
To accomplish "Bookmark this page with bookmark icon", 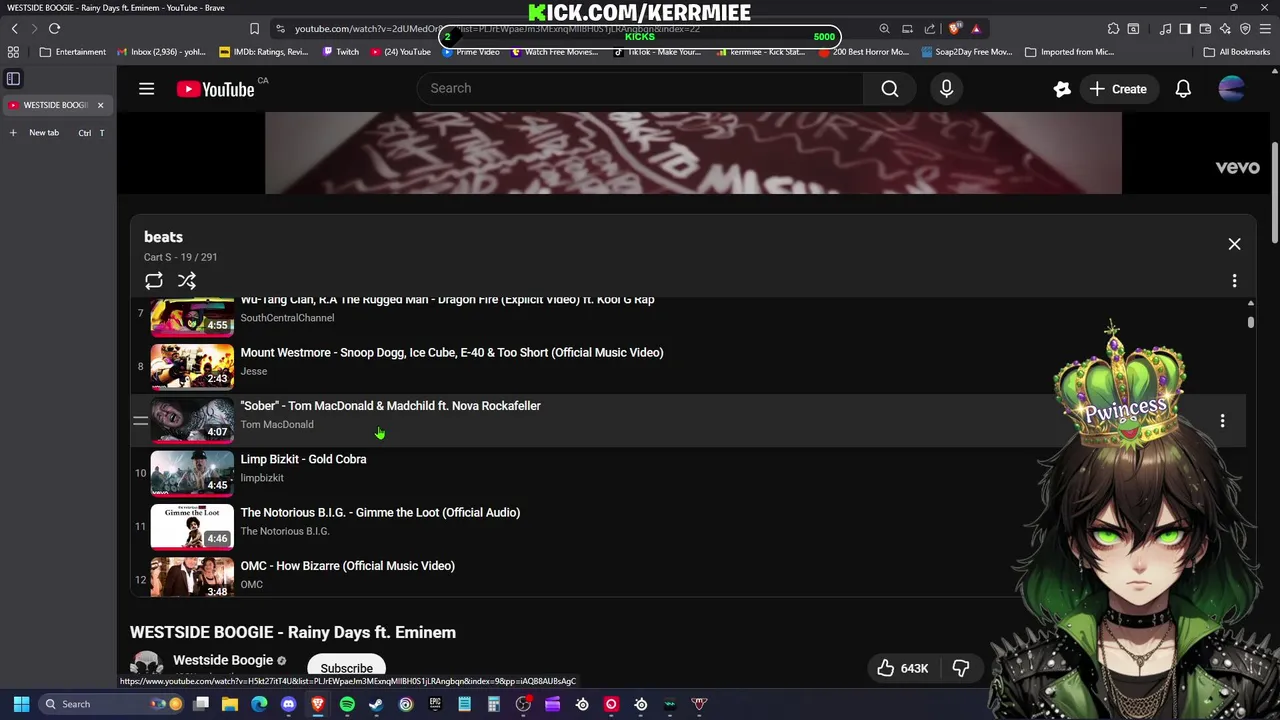I will click(254, 29).
